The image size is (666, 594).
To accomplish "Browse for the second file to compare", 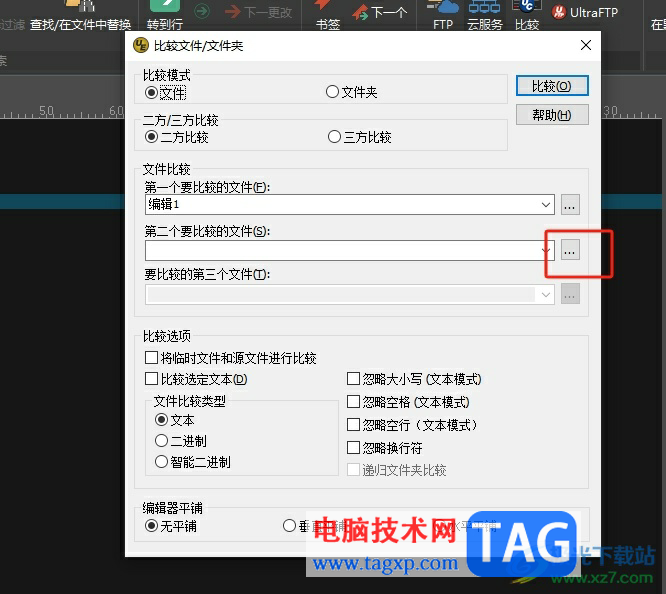I will pos(570,251).
